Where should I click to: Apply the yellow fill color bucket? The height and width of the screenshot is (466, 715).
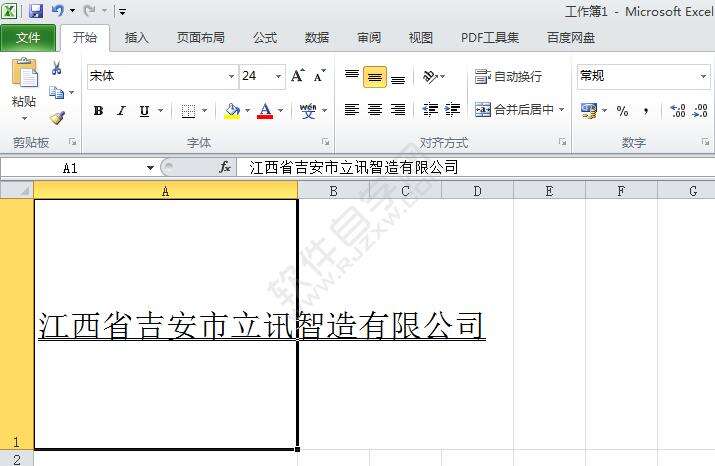(232, 110)
